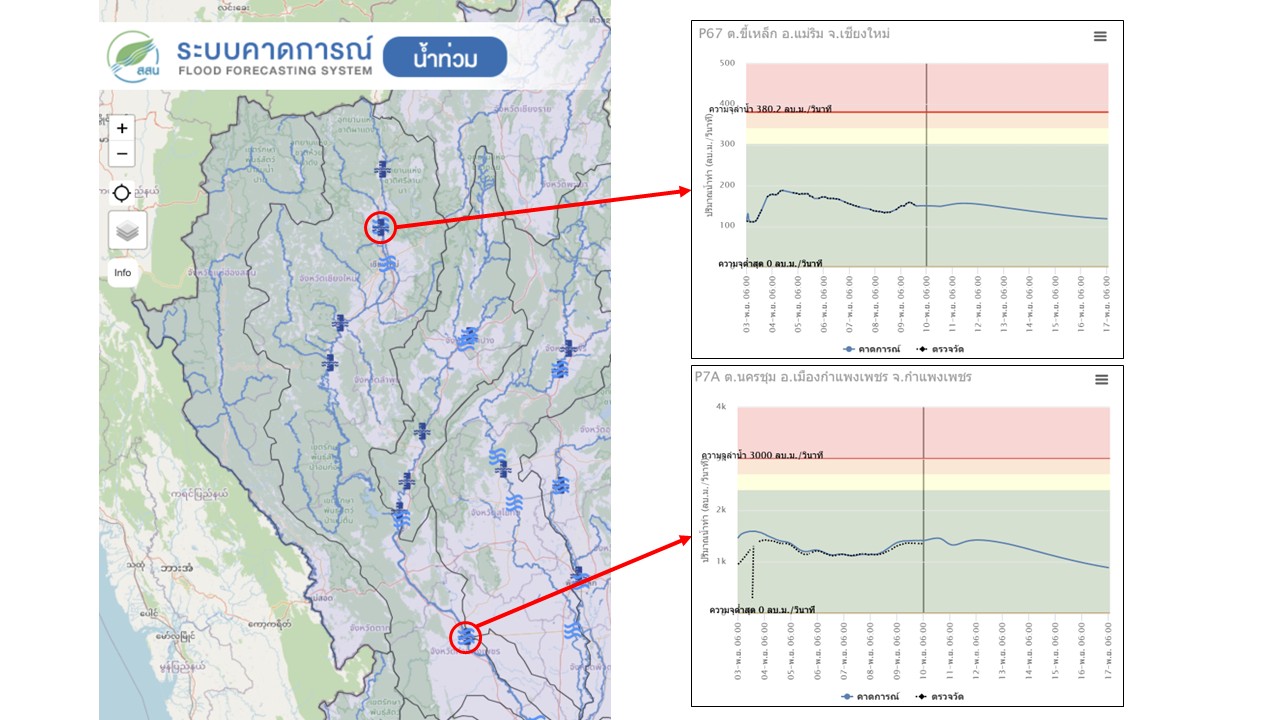Open the P7A chart hamburger menu
Screen dimensions: 1280x720
tap(1101, 380)
